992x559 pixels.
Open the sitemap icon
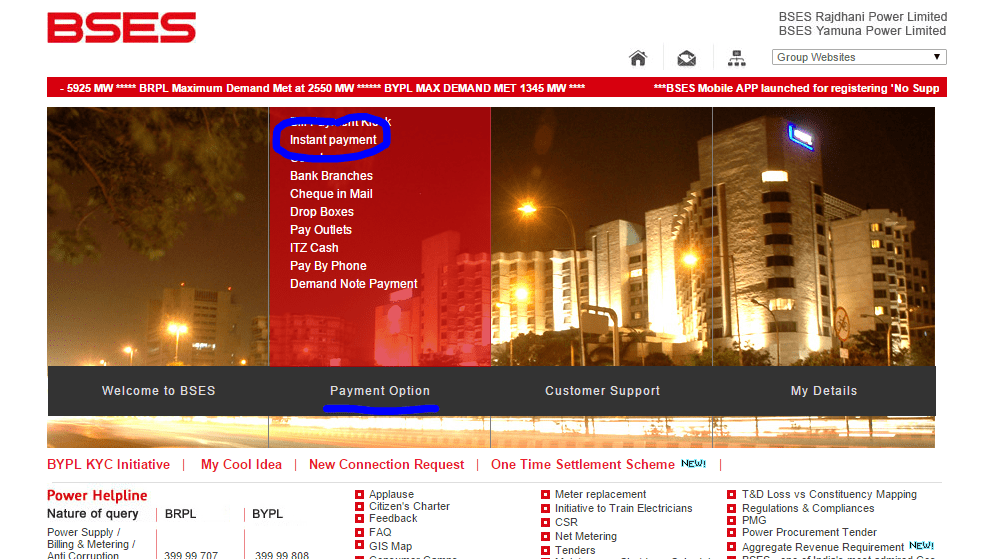[736, 58]
